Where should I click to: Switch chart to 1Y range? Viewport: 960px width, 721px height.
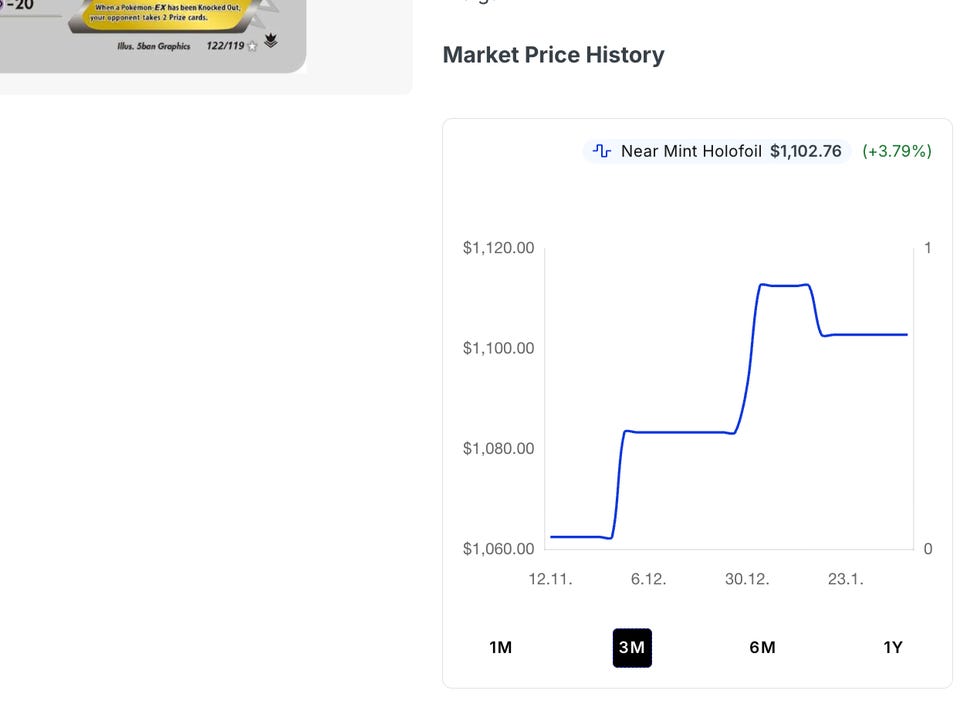point(893,648)
